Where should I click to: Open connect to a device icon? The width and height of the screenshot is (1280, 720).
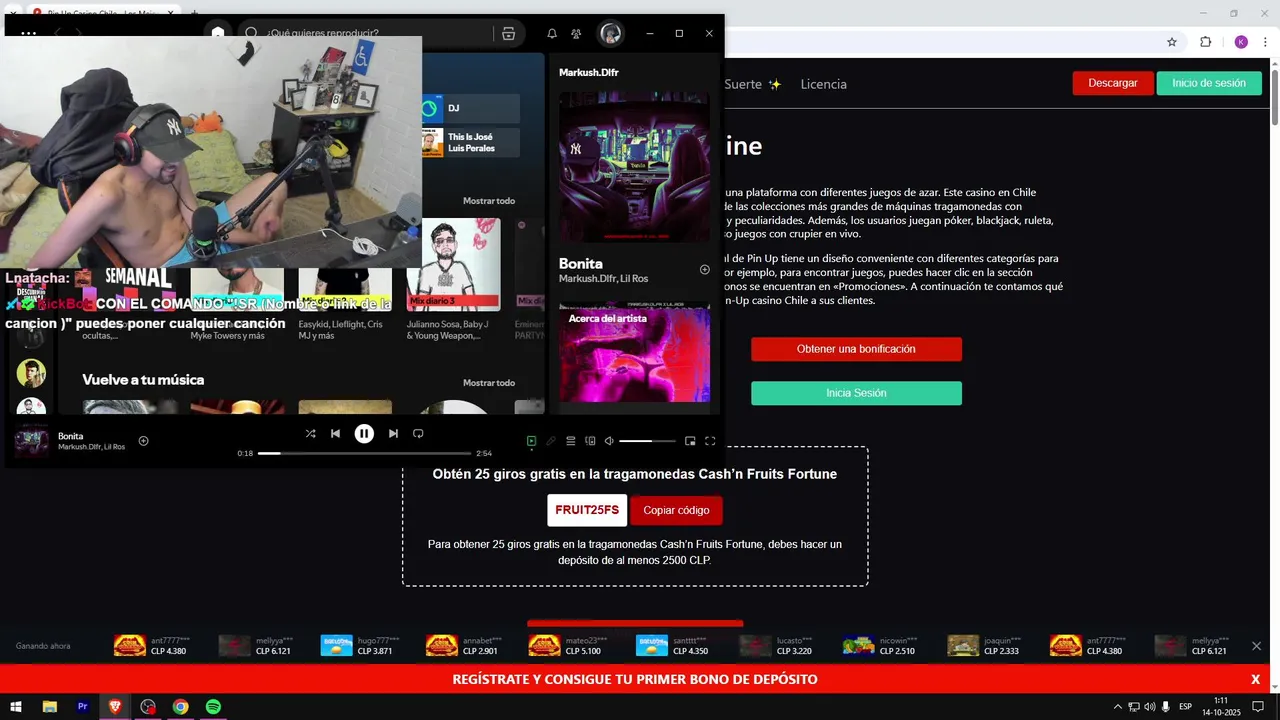click(590, 441)
